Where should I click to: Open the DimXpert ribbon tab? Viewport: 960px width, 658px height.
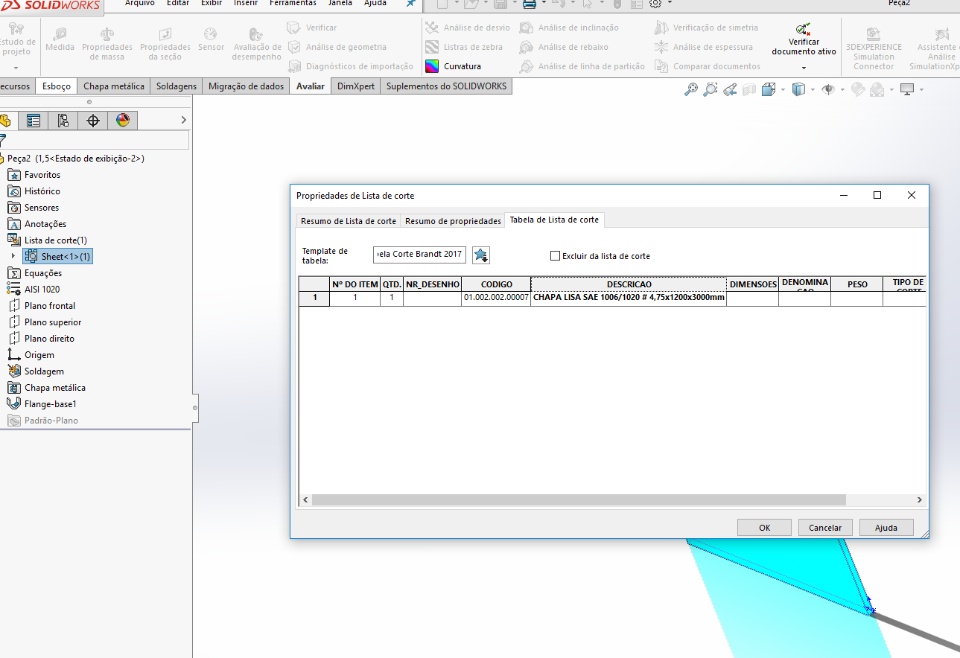click(x=356, y=86)
